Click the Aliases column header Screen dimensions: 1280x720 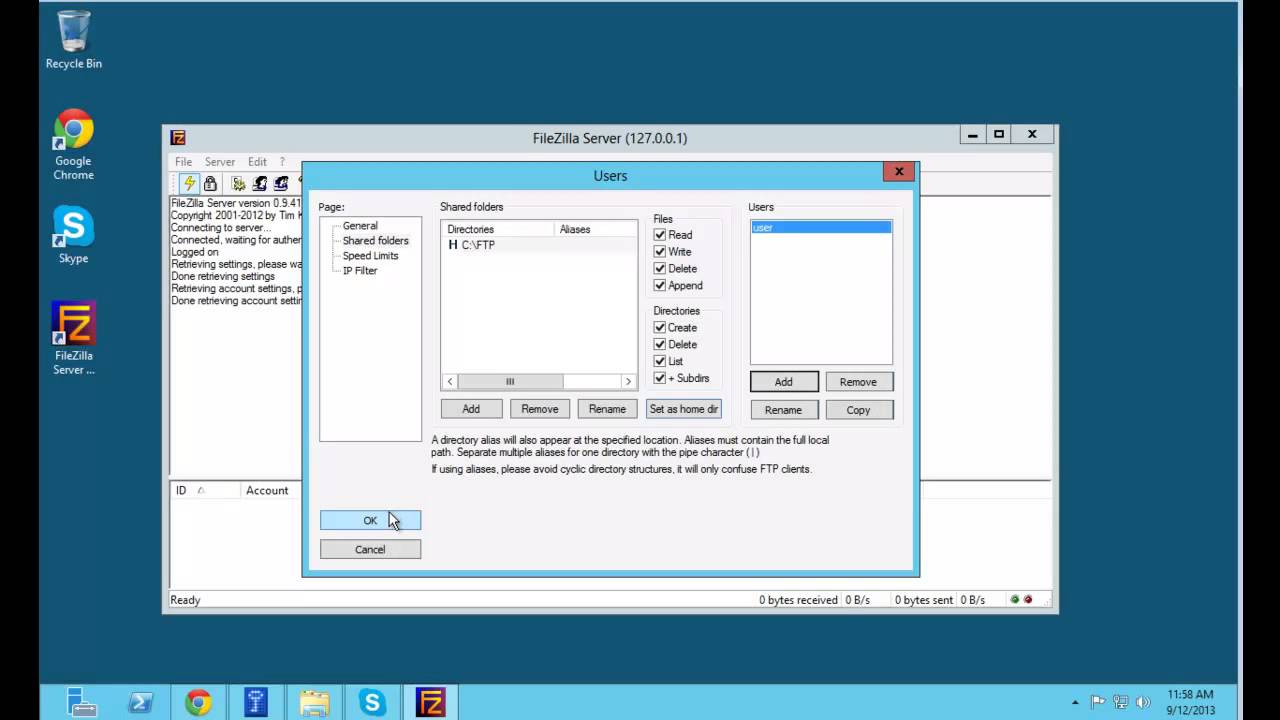tap(595, 229)
